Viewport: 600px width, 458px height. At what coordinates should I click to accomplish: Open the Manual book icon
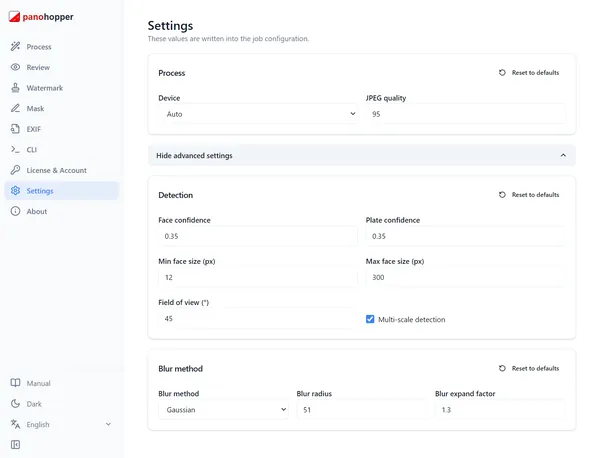(x=15, y=383)
